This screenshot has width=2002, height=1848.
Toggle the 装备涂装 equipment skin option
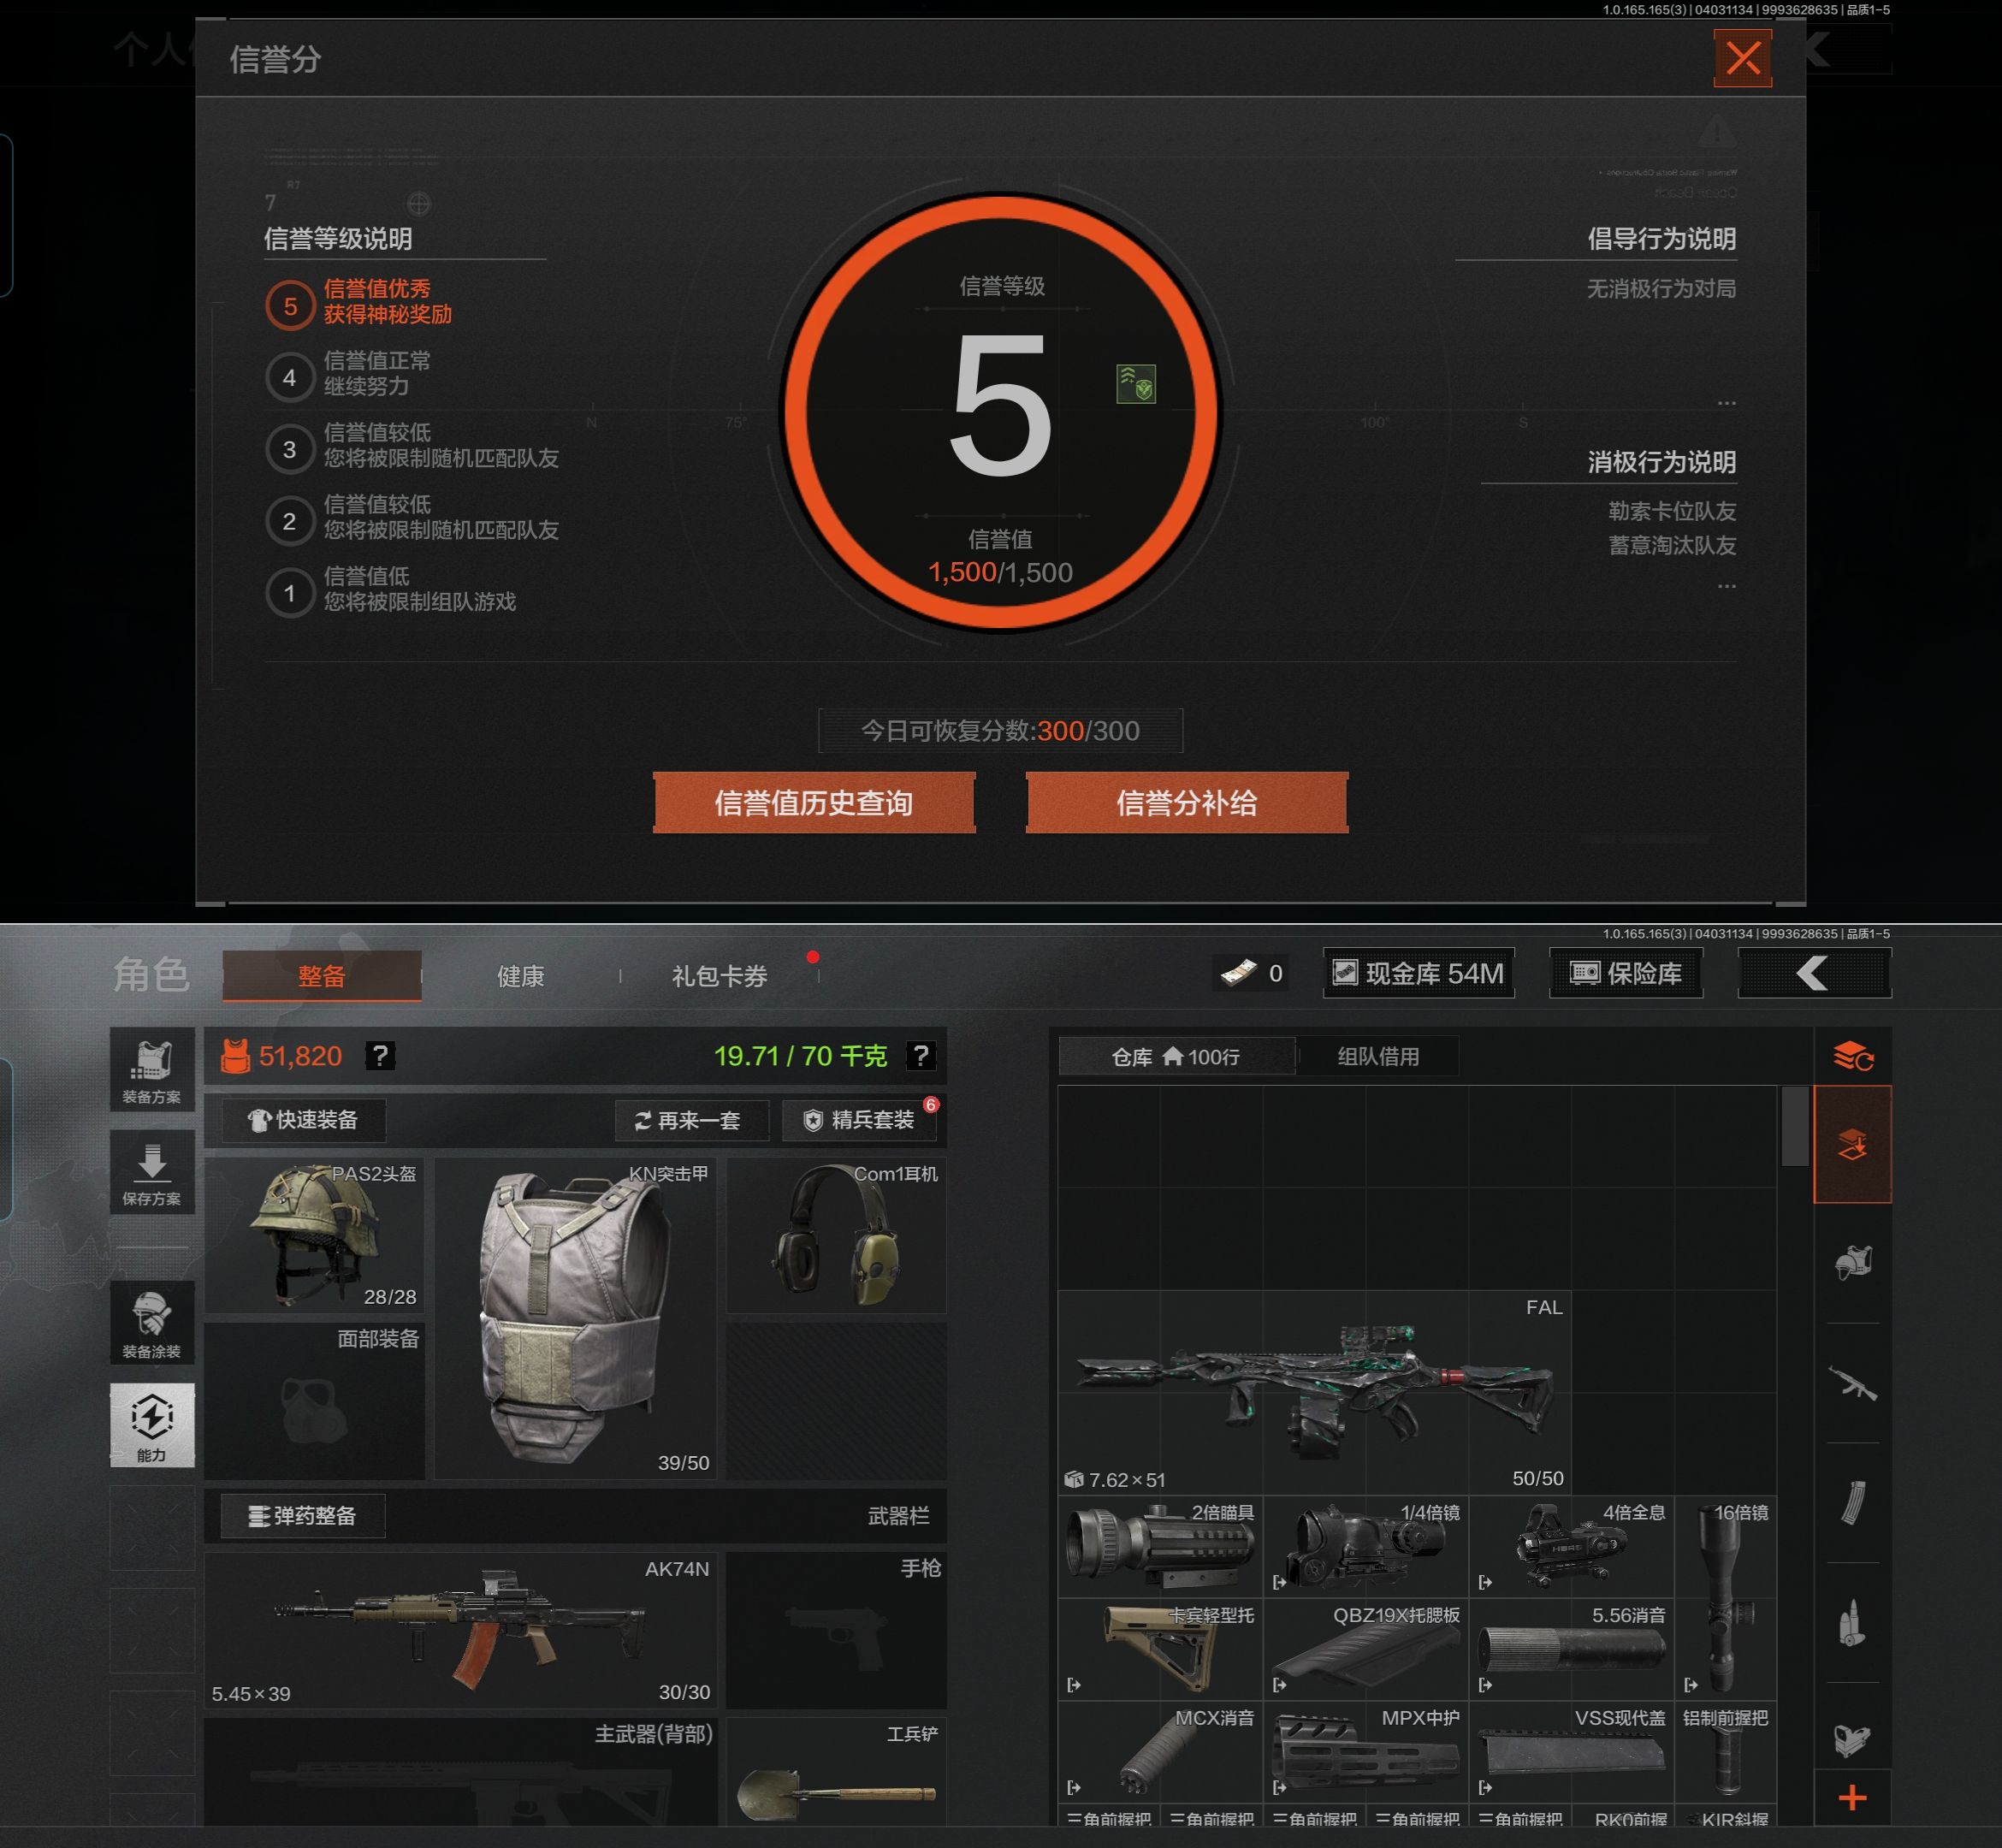(152, 1323)
